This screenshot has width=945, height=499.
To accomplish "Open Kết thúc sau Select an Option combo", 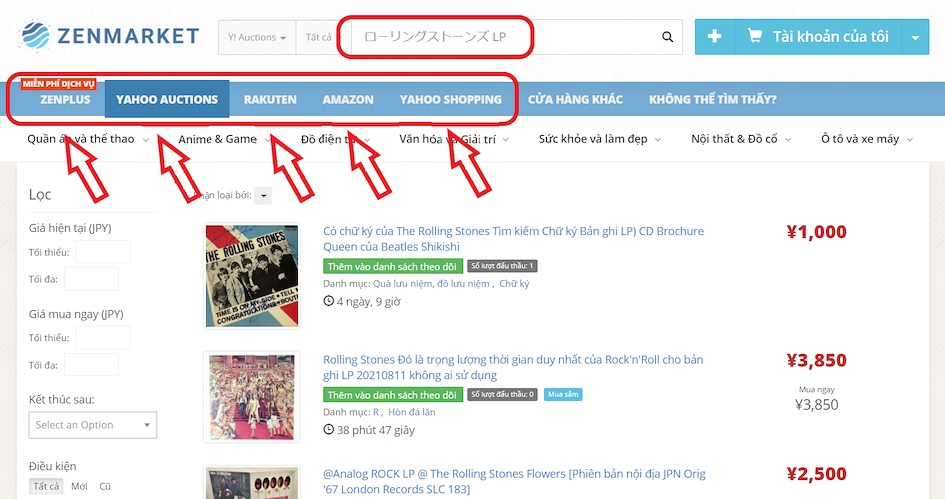I will click(93, 425).
